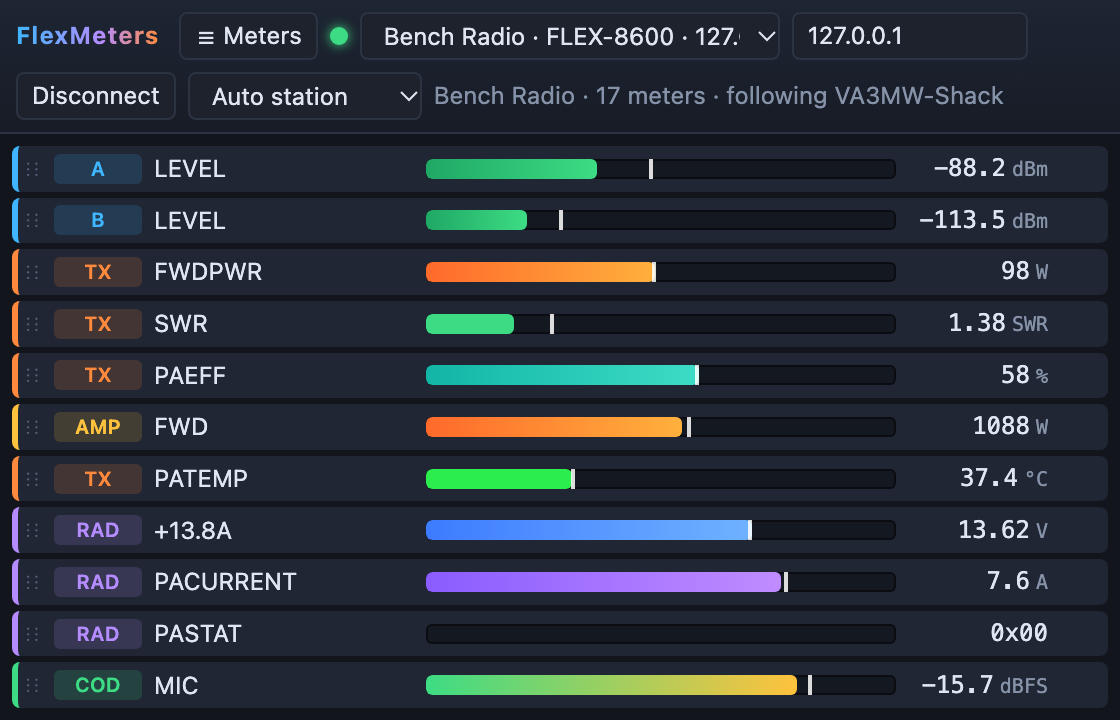
Task: Click the -88.2 dBm reading
Action: pos(991,169)
